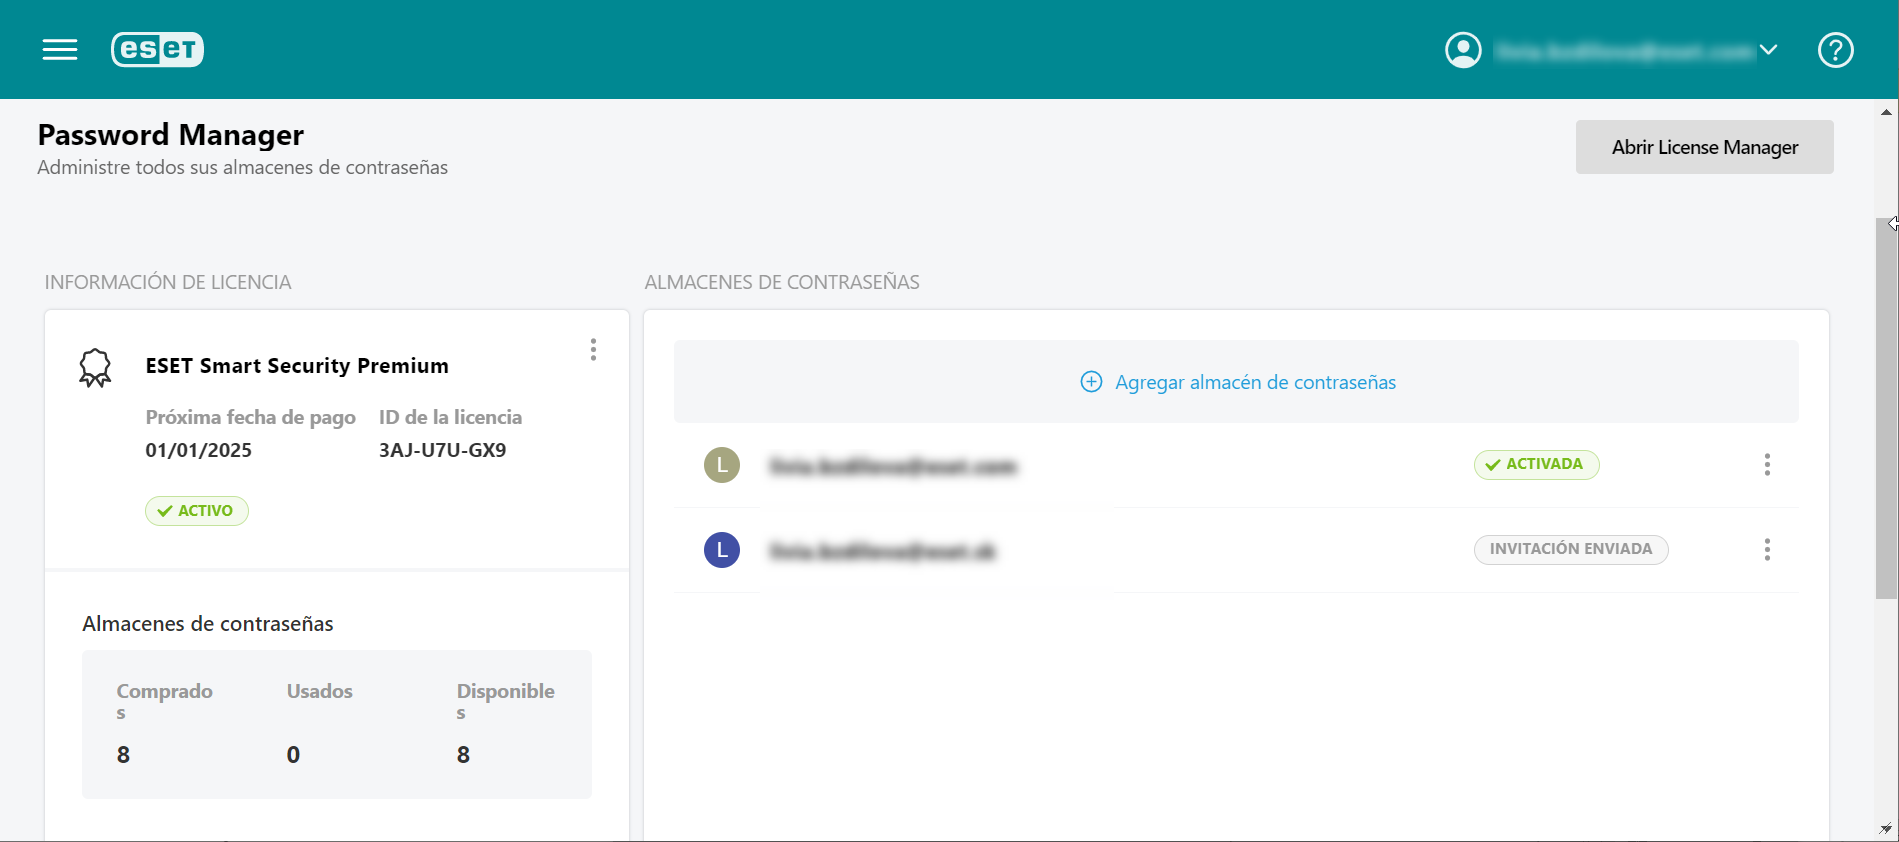The height and width of the screenshot is (842, 1899).
Task: Click Almacenes de contraseñas card subtitle
Action: tap(208, 624)
